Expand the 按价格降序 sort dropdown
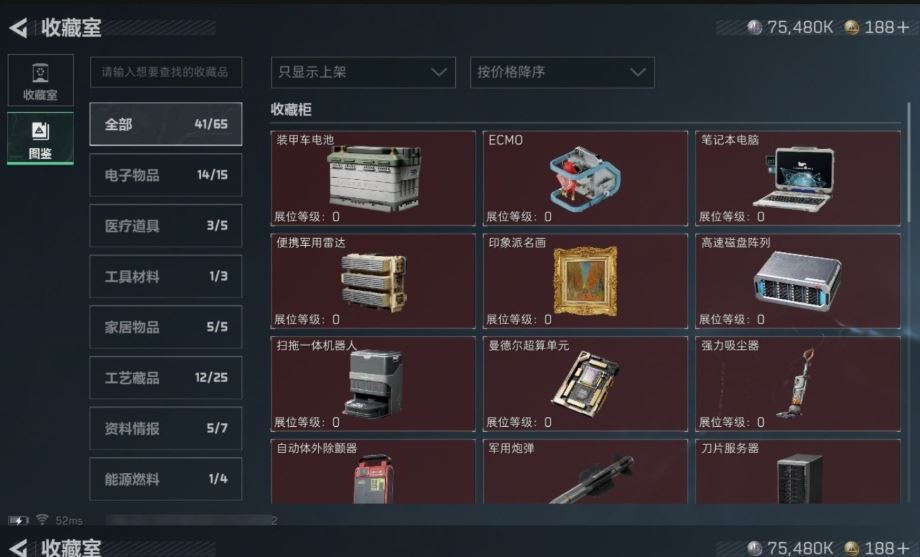 click(x=562, y=72)
